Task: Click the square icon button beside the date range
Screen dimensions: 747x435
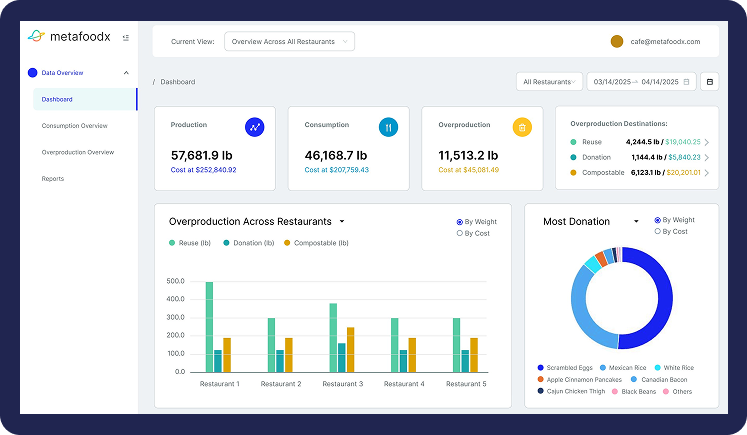Action: [709, 82]
